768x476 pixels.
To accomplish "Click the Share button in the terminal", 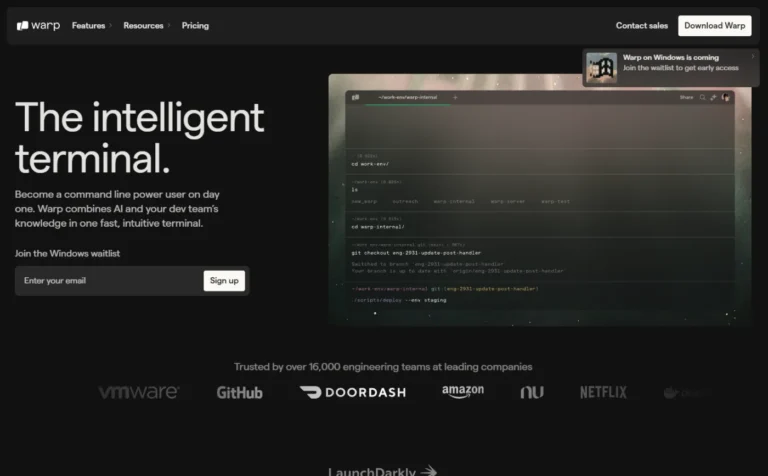I will pos(686,97).
